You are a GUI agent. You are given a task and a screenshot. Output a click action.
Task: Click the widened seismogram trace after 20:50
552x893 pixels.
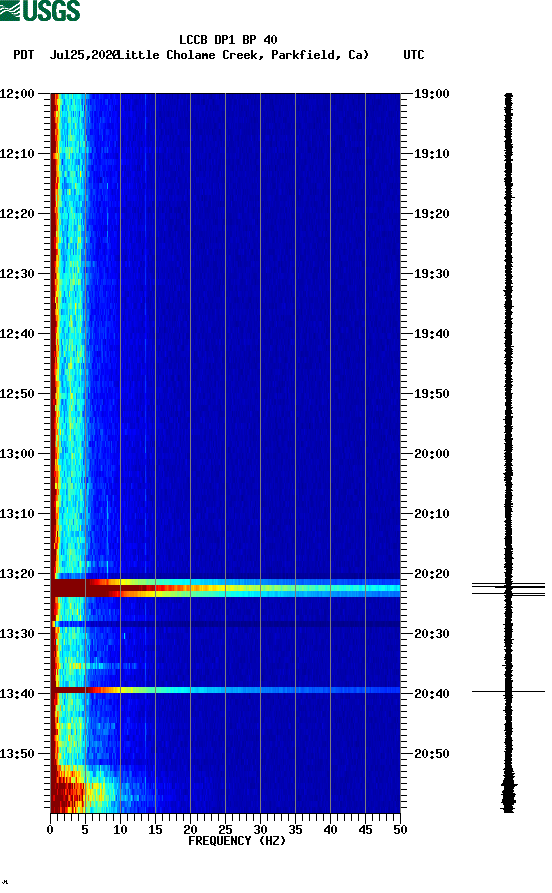pyautogui.click(x=508, y=790)
